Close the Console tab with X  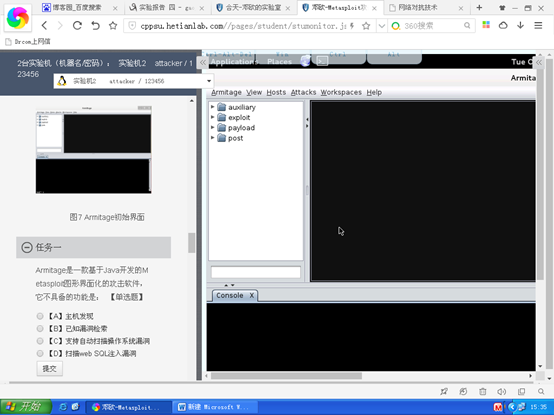pos(252,295)
